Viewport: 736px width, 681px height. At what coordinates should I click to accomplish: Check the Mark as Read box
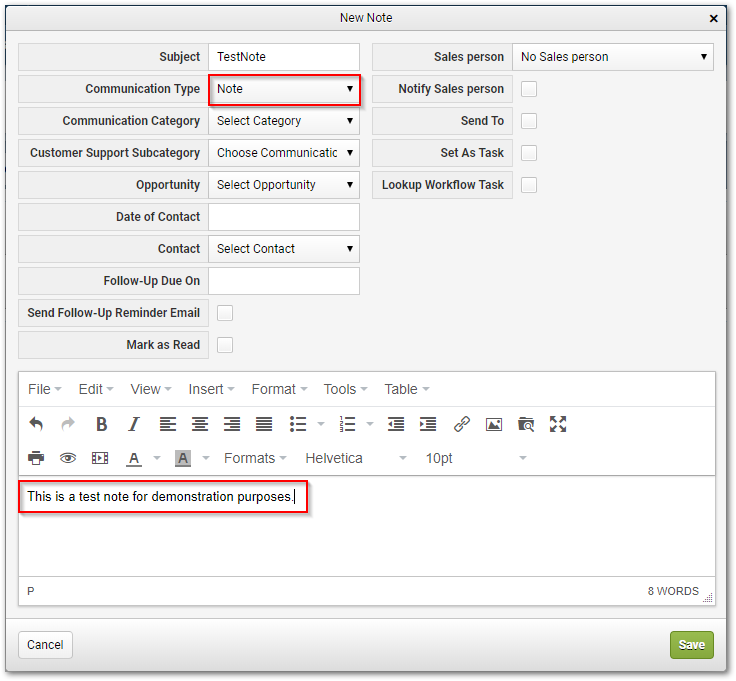225,344
